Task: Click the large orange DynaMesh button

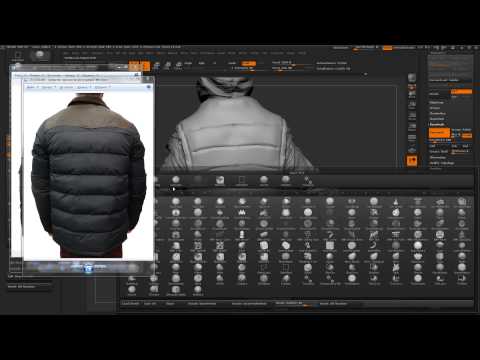Action: 439,133
